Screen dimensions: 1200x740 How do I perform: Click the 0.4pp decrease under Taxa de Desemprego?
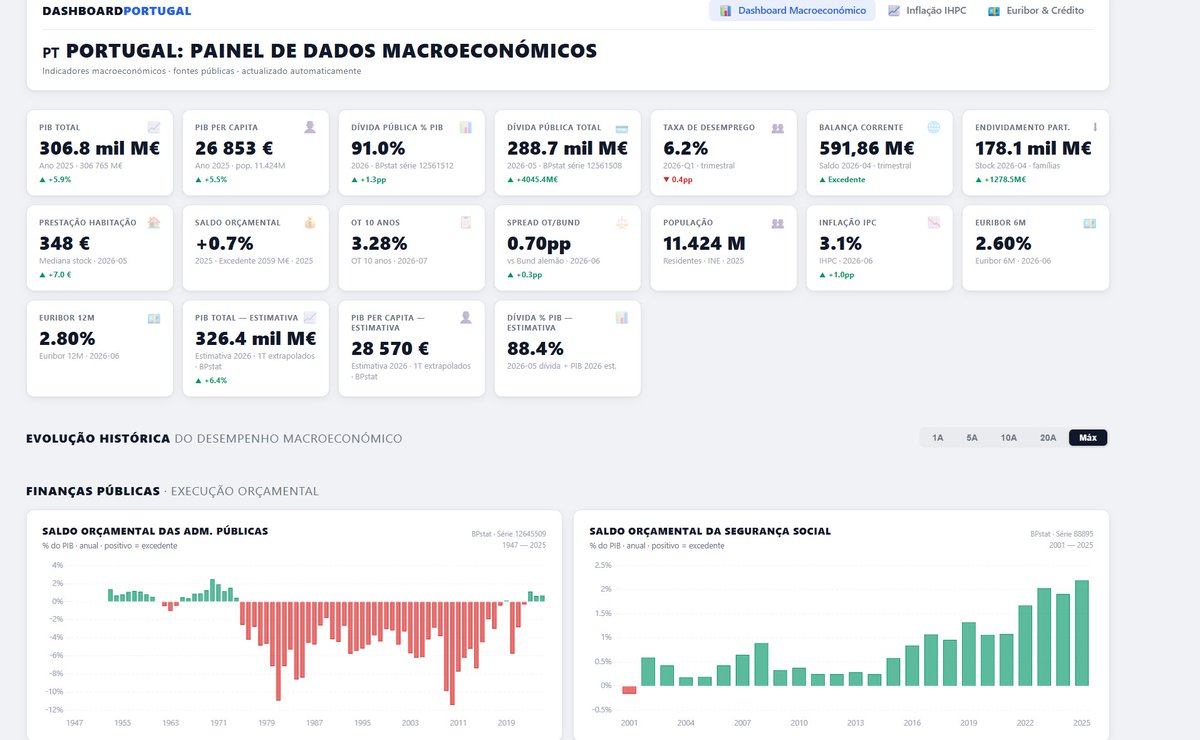click(677, 179)
